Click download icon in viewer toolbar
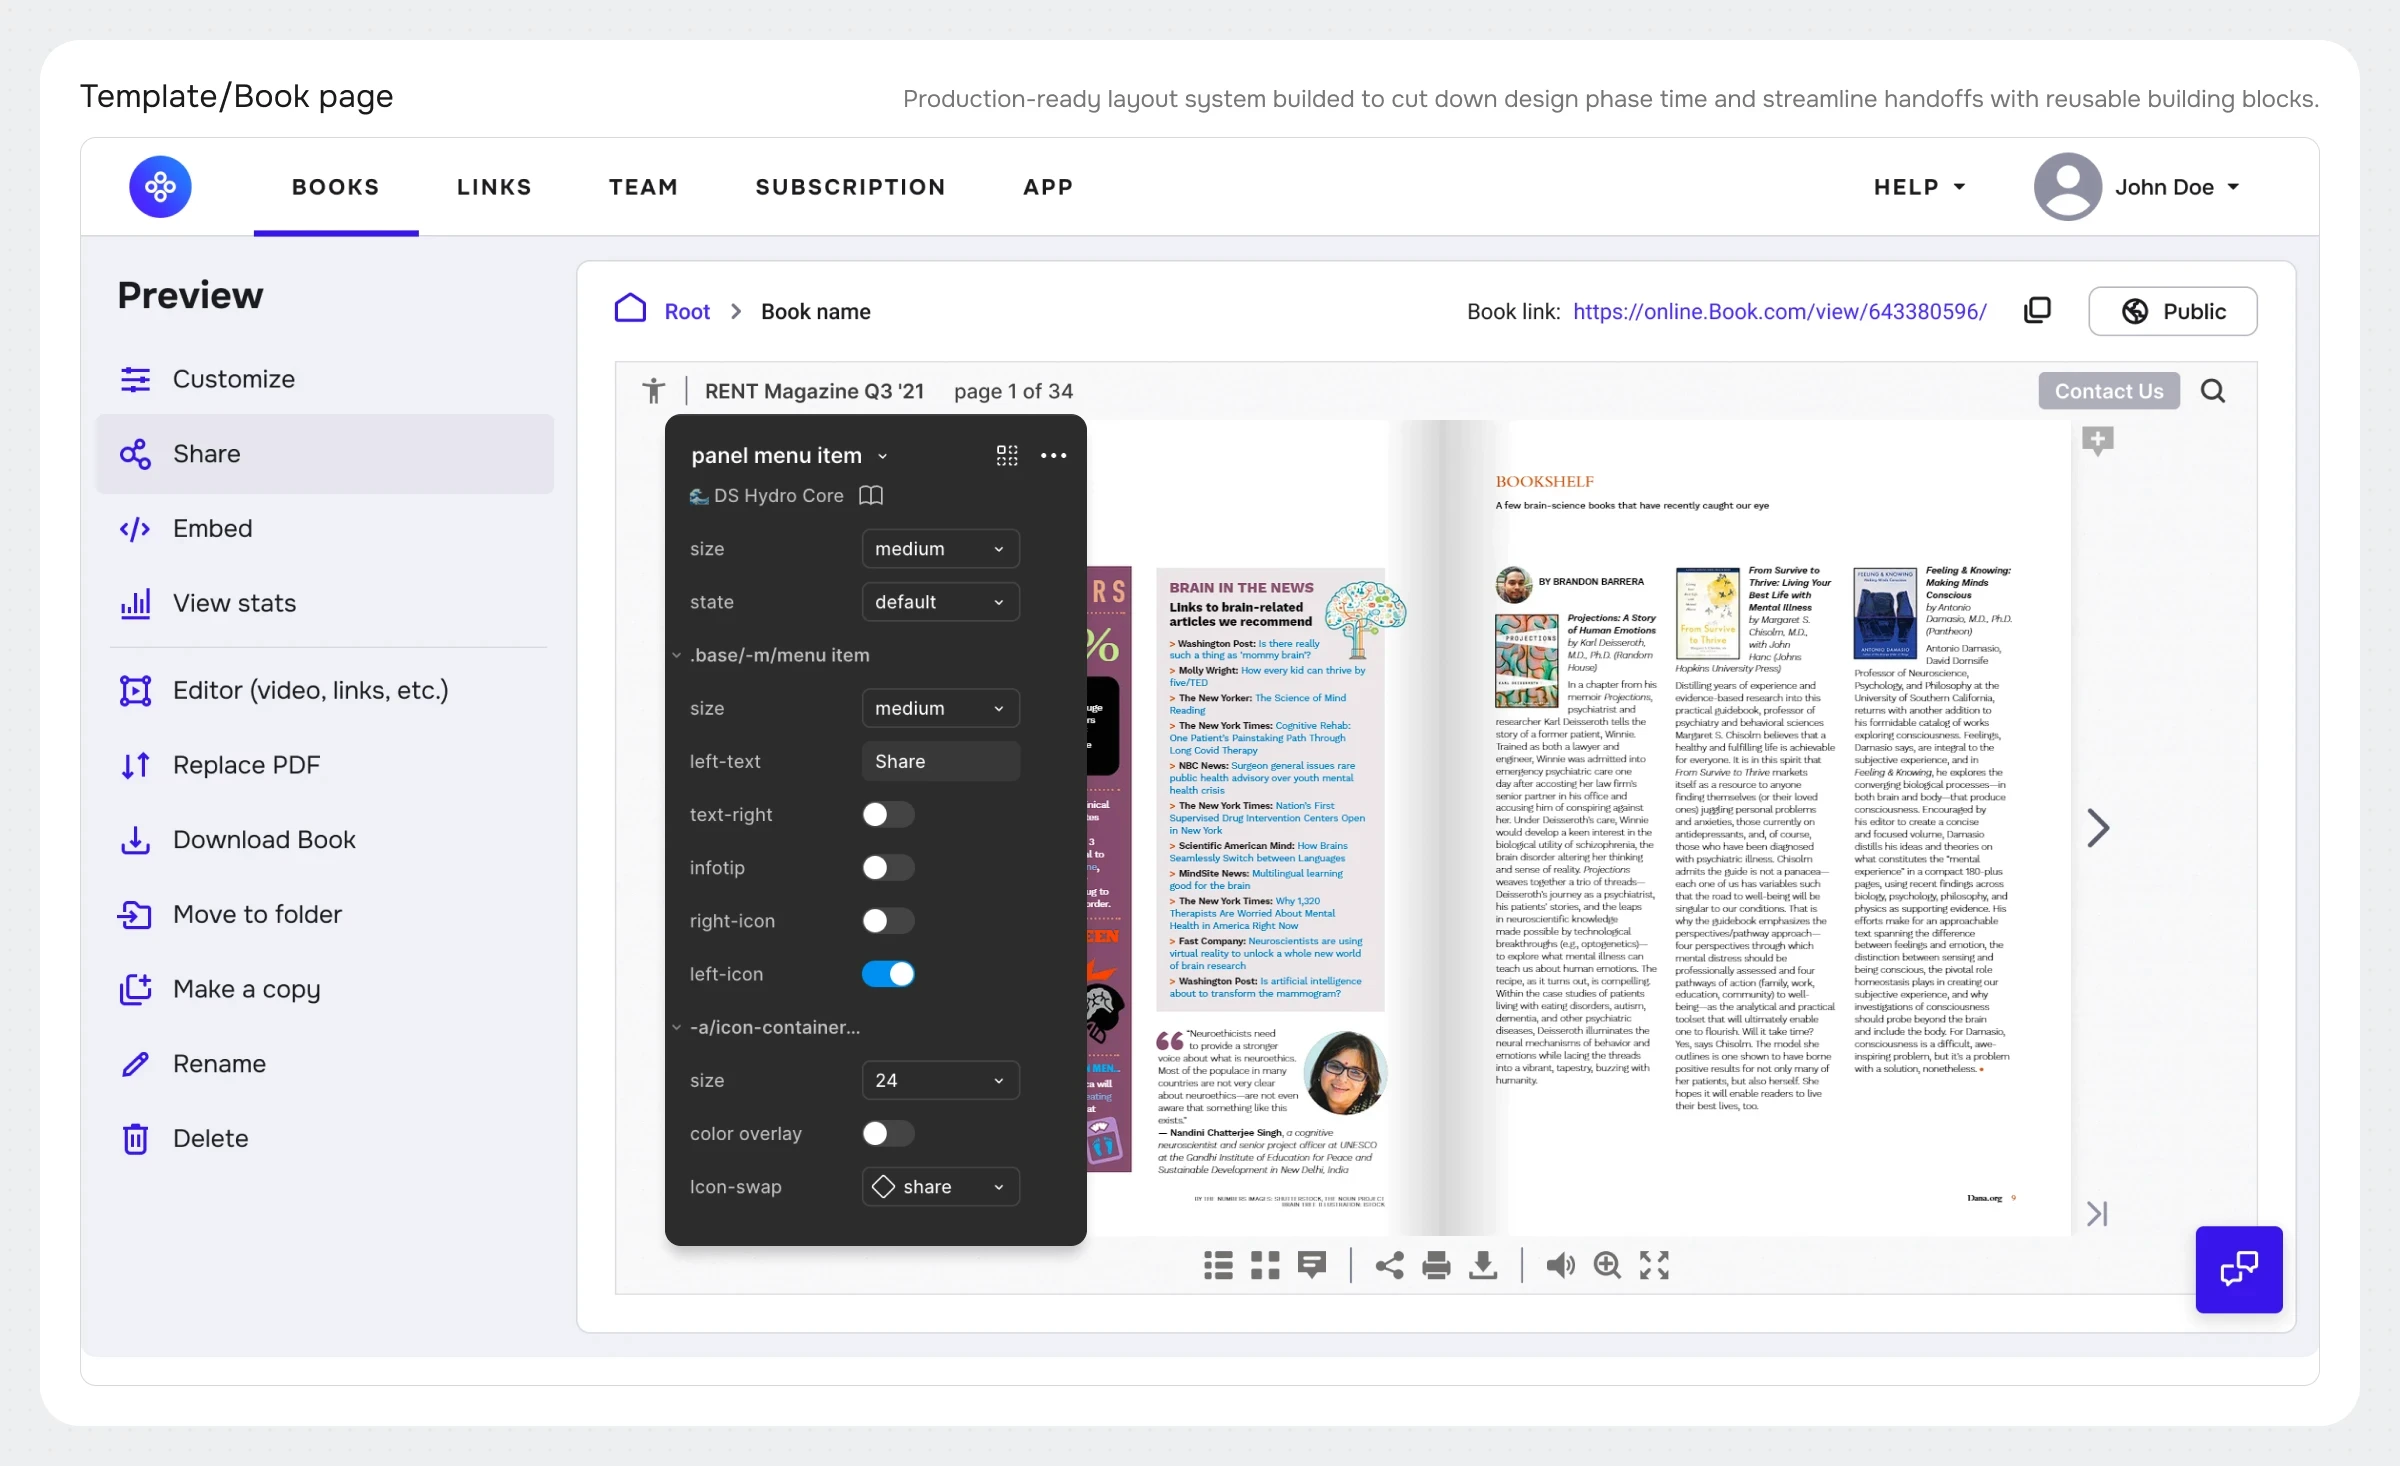2400x1466 pixels. 1483,1266
